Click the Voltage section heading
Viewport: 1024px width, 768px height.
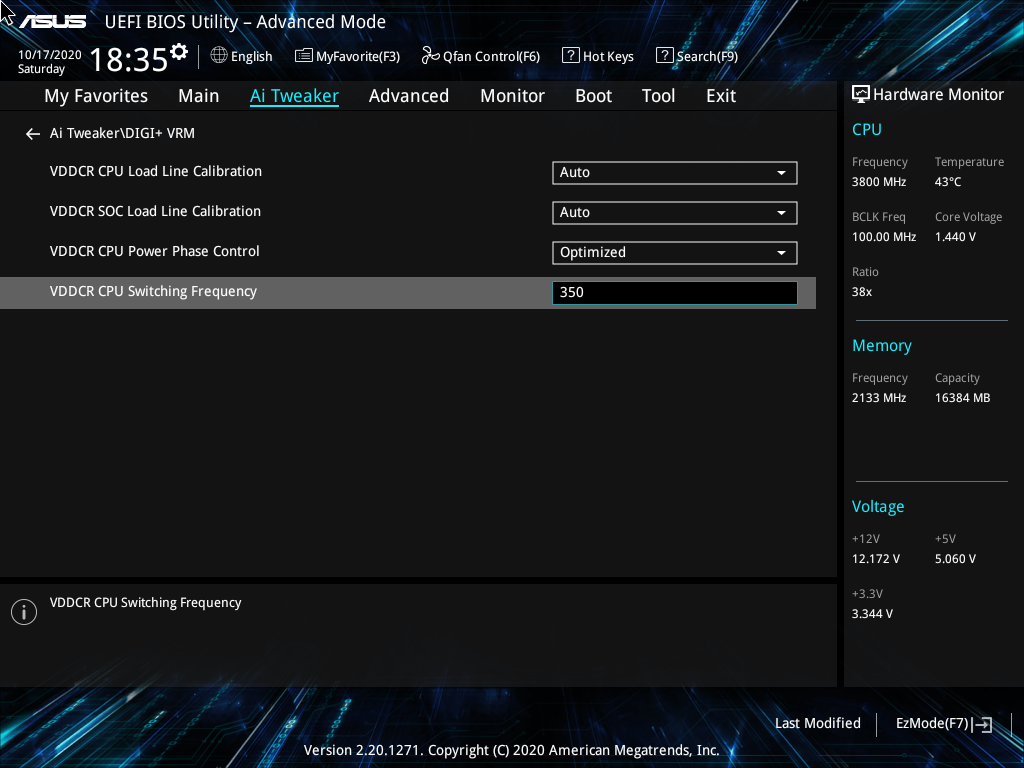(878, 506)
